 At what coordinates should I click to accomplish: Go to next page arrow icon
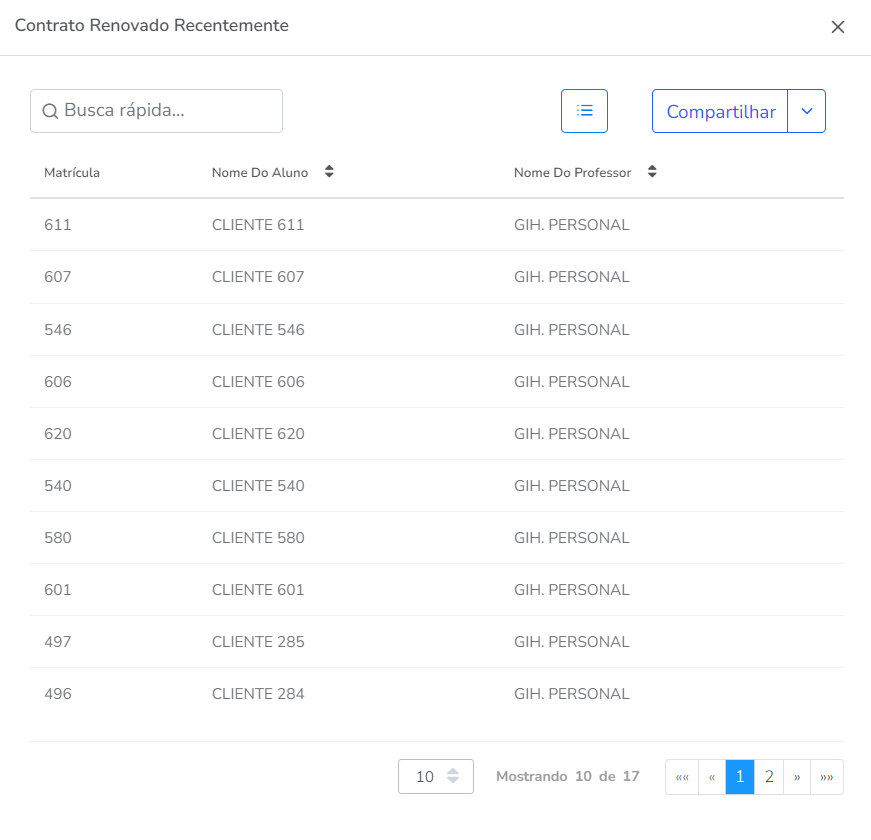[x=797, y=777]
